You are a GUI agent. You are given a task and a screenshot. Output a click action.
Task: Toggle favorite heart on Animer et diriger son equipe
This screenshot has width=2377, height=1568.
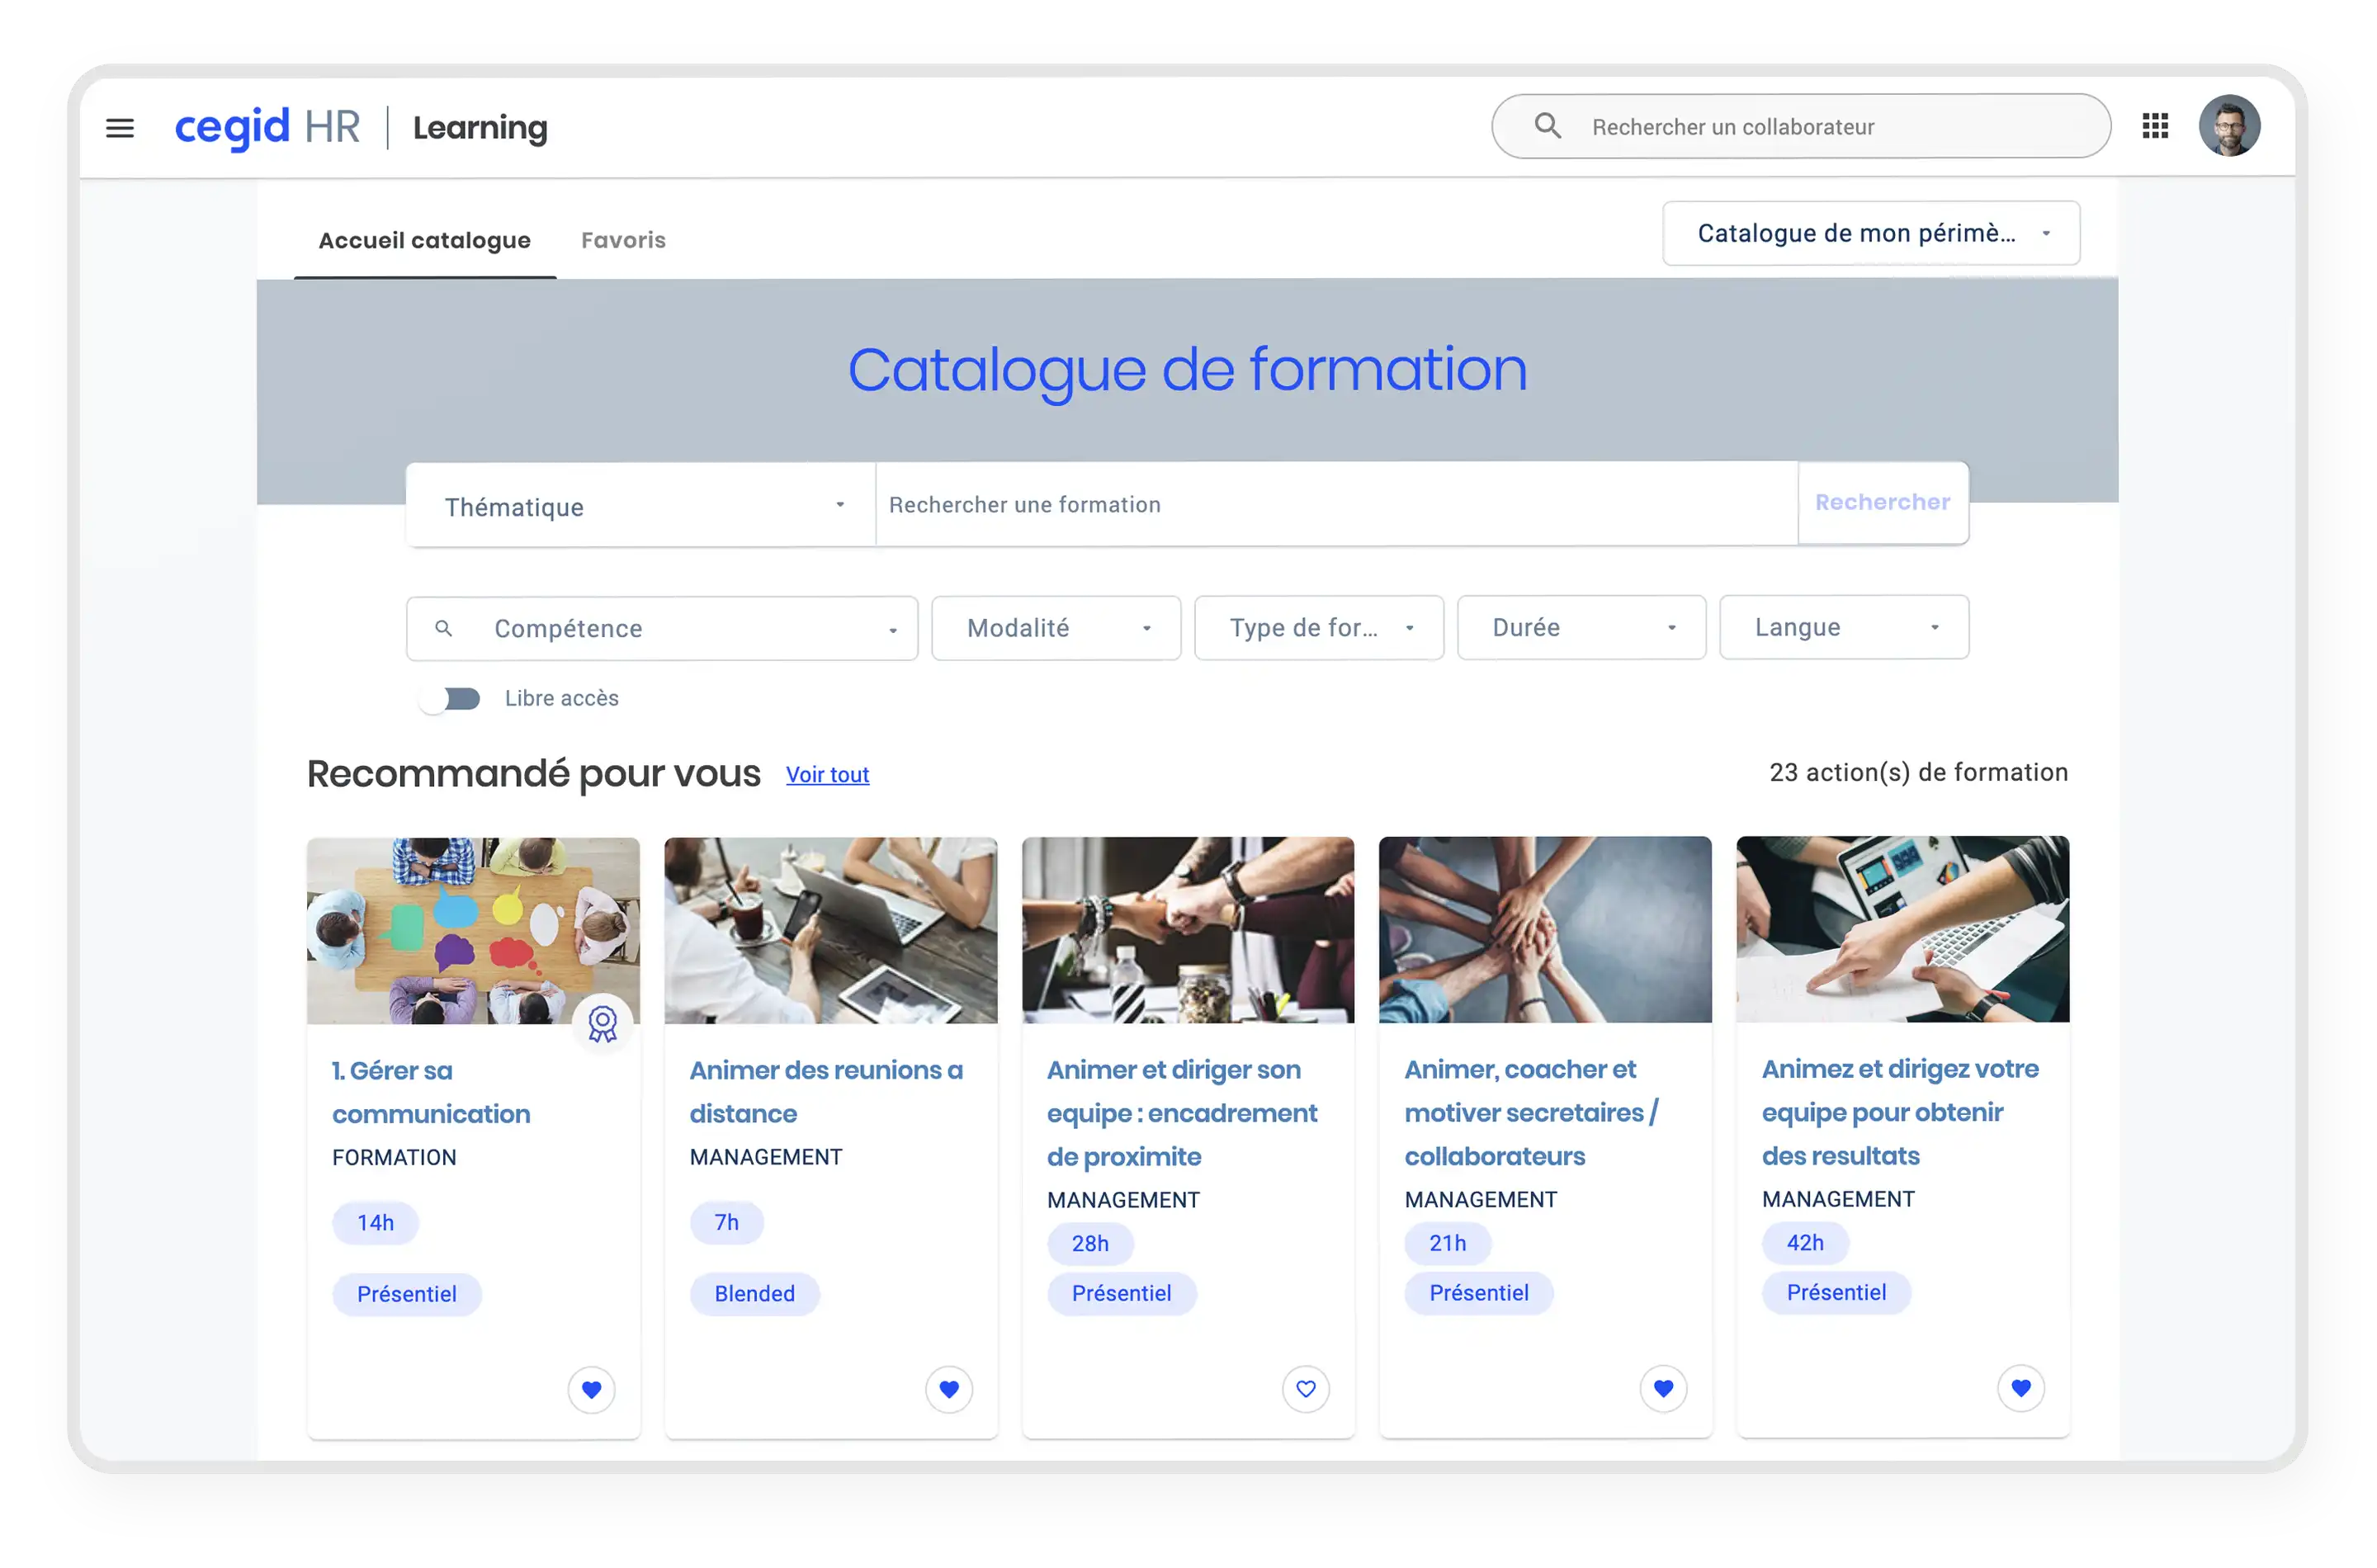(x=1305, y=1389)
